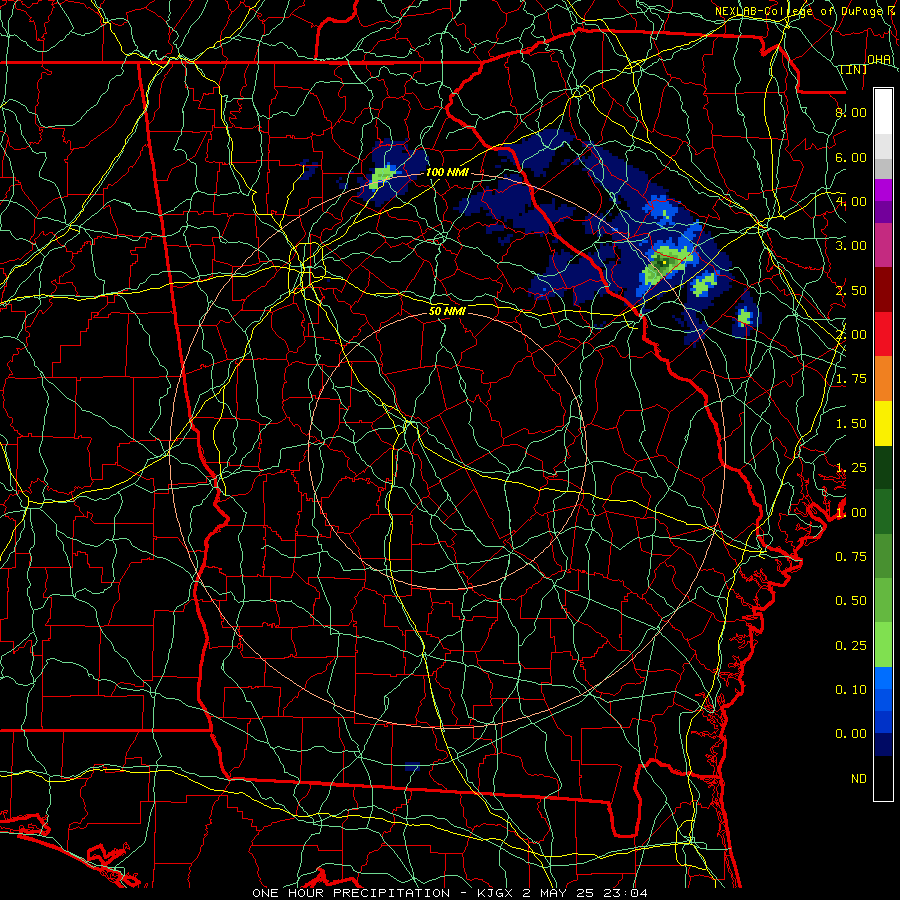Click the 6.00 legend value

pos(851,157)
